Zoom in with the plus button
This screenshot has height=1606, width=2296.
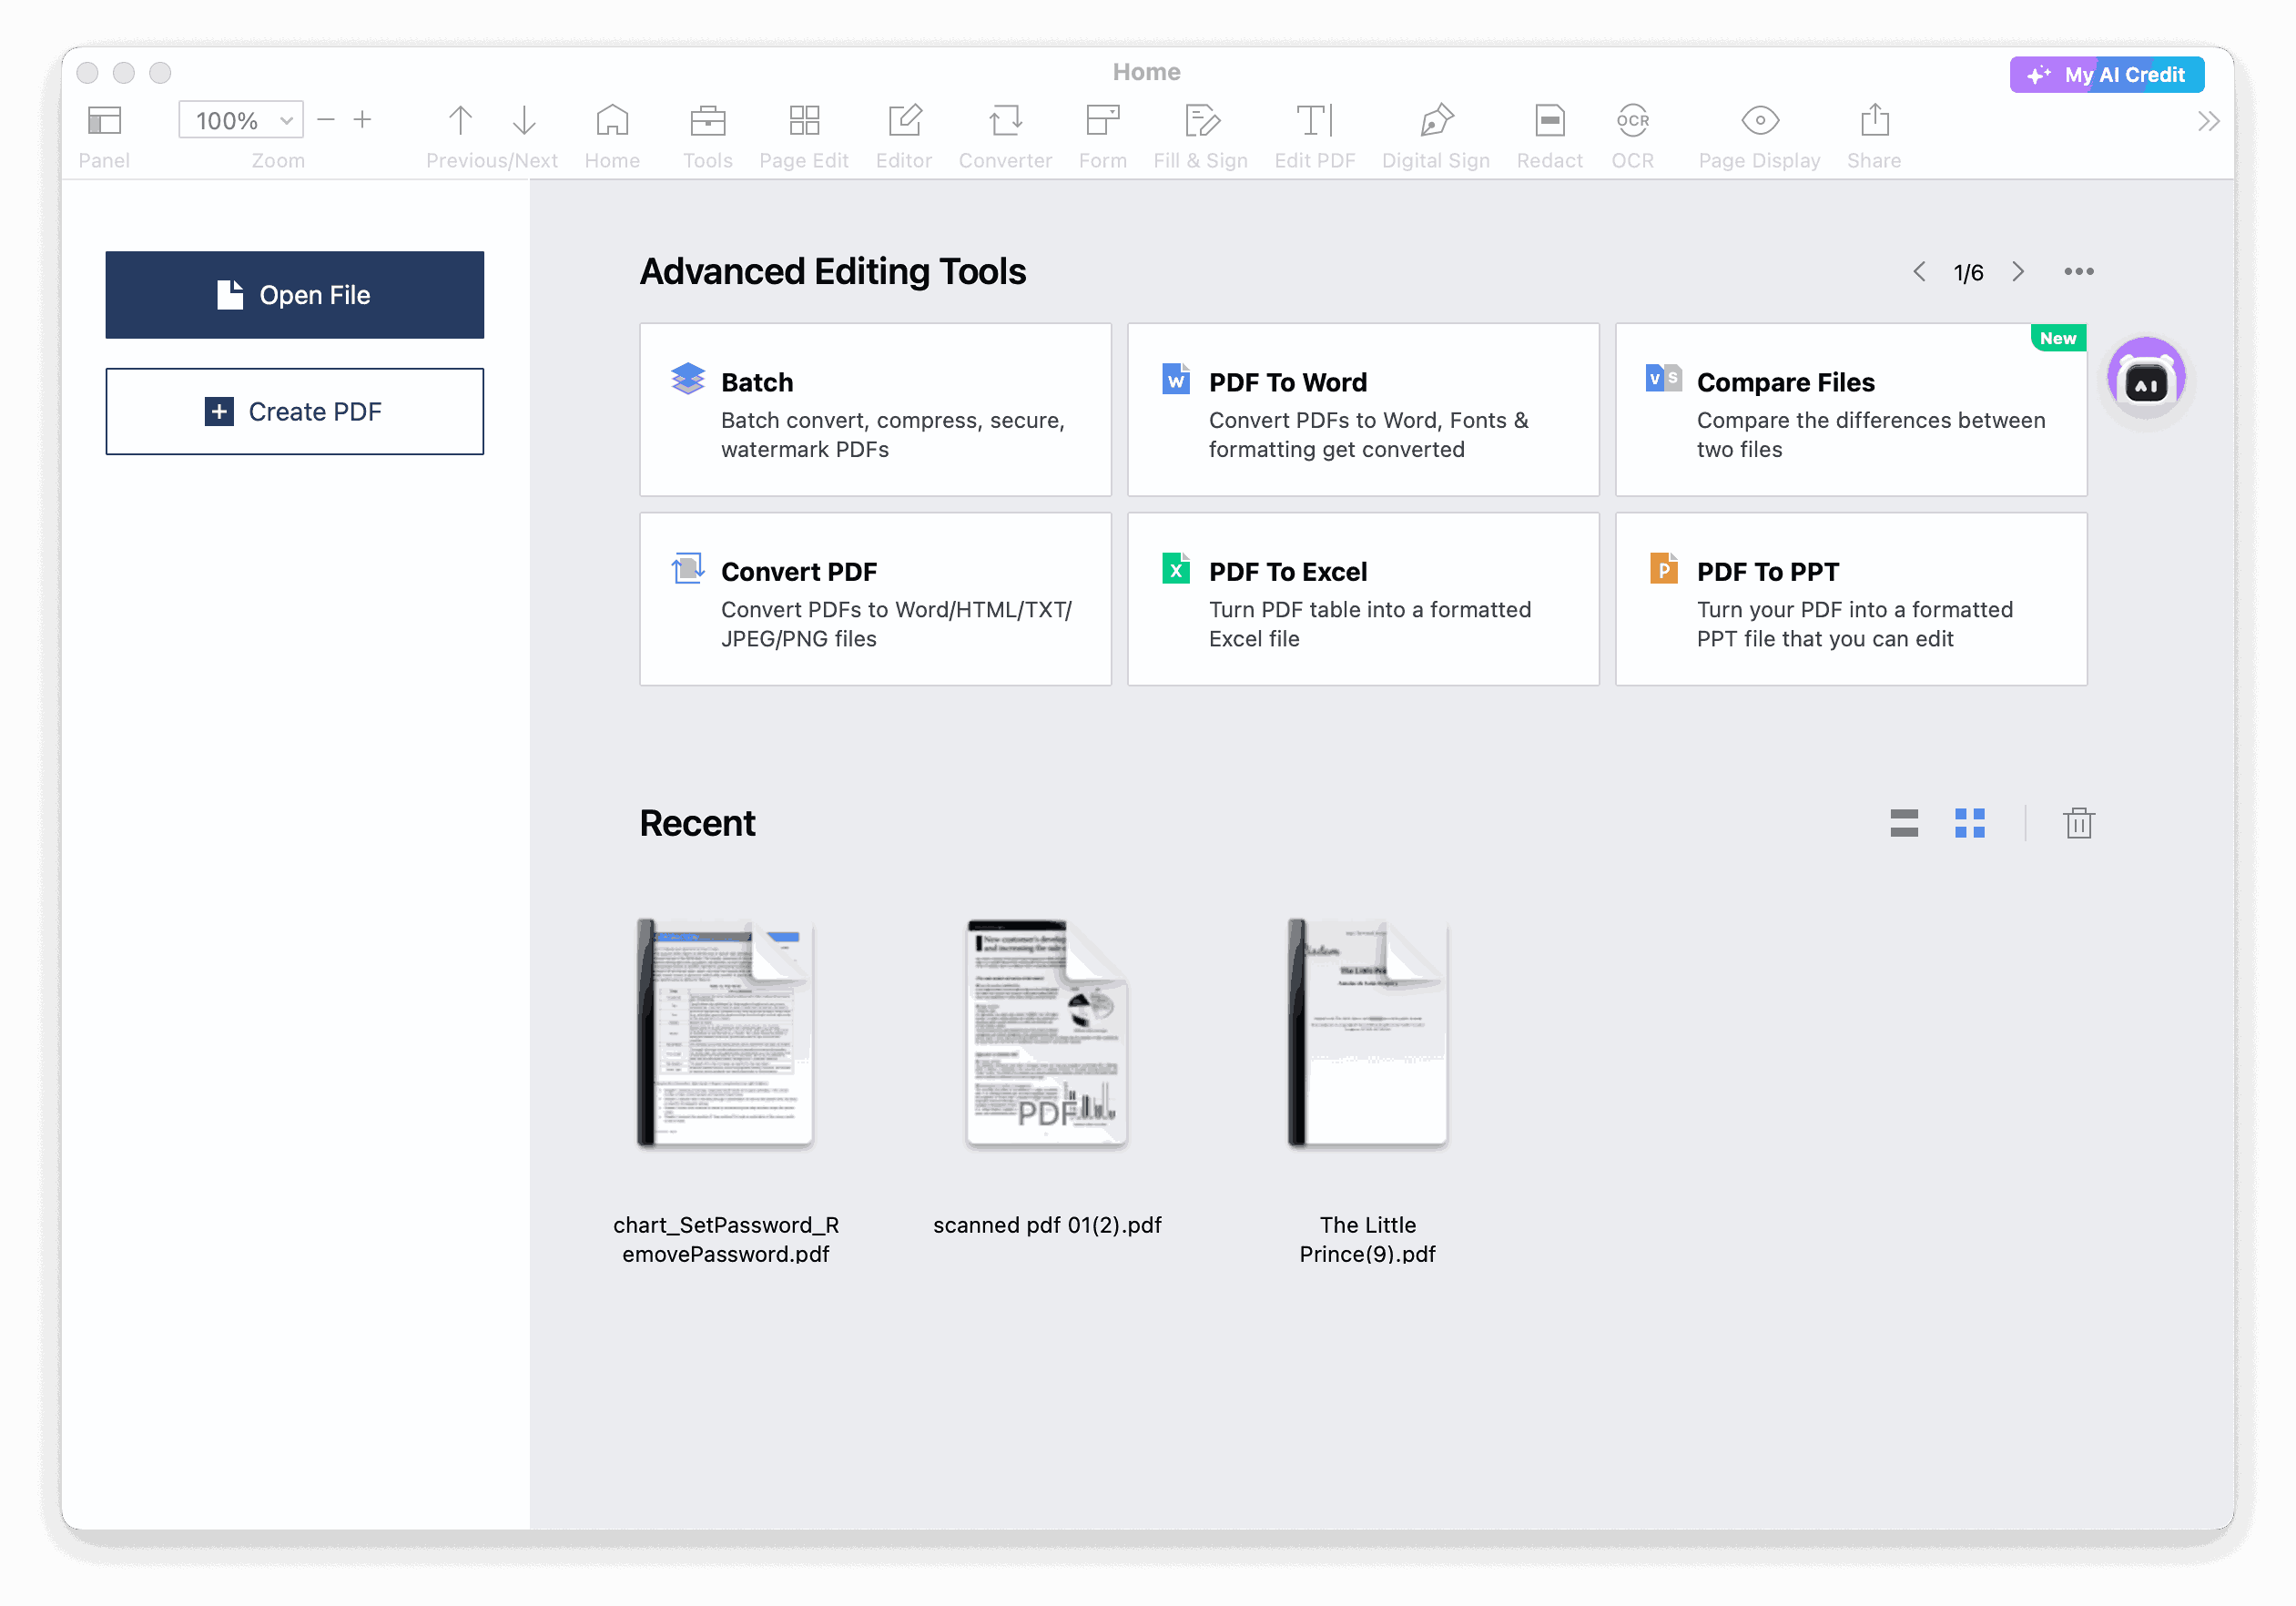pyautogui.click(x=362, y=120)
